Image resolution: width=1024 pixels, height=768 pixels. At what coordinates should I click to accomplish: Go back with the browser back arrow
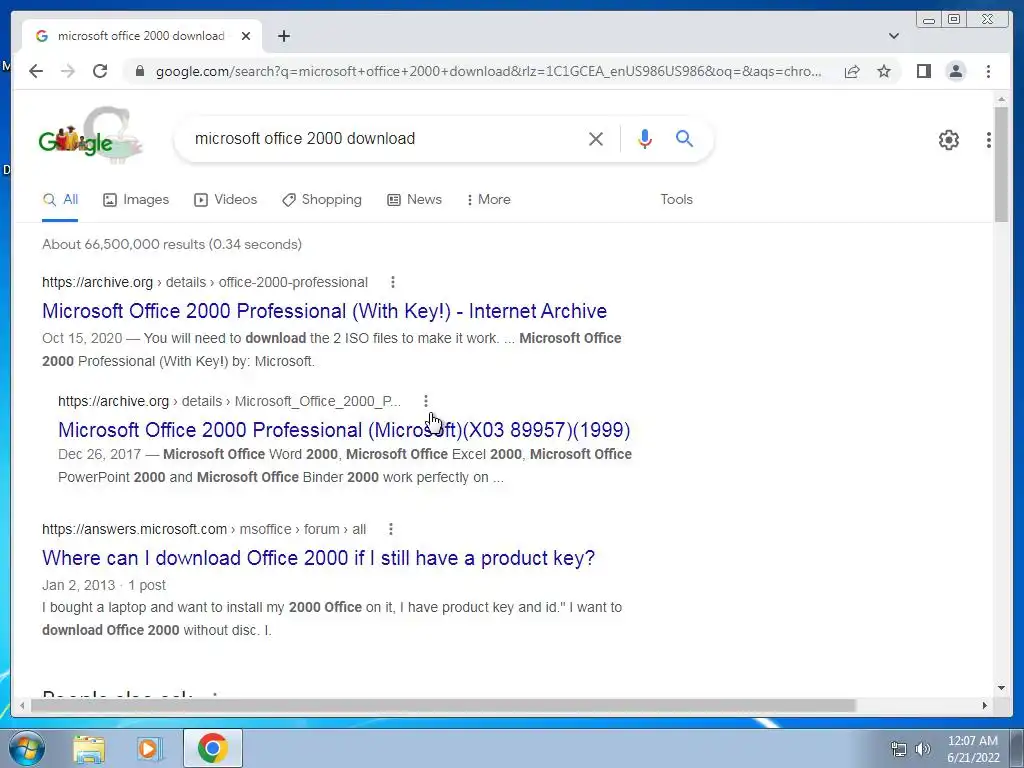click(36, 71)
